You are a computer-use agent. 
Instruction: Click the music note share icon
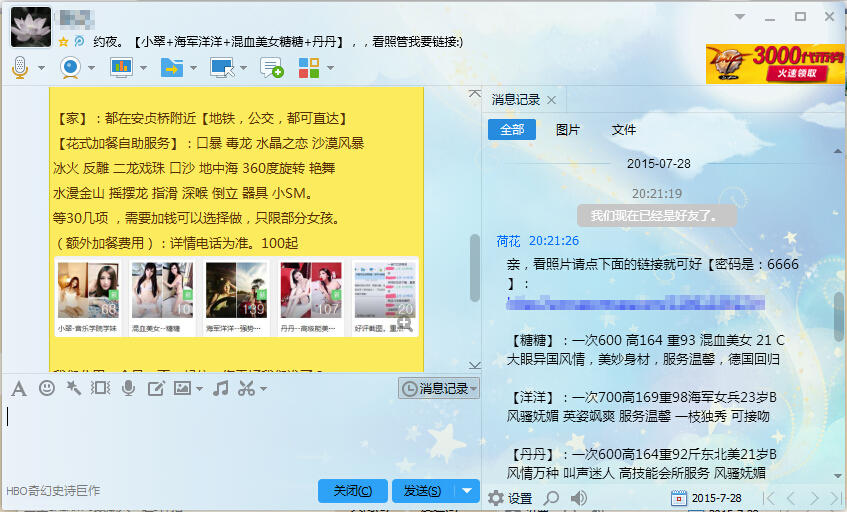point(220,388)
